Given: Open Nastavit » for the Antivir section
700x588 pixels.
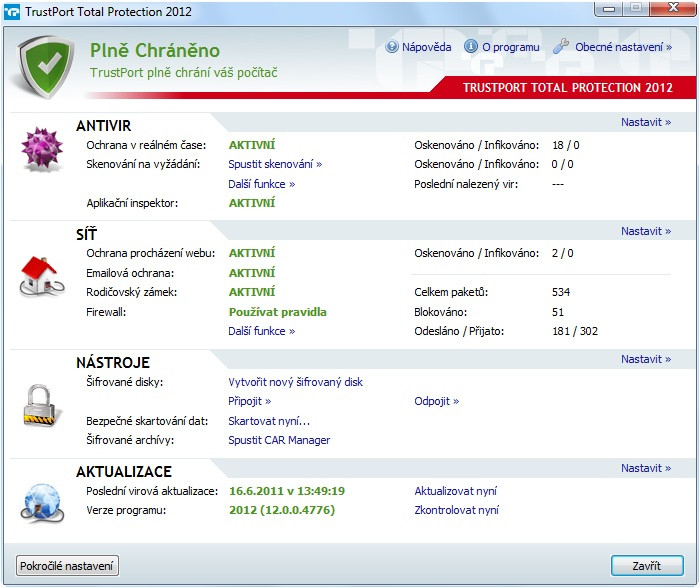Looking at the screenshot, I should tap(646, 122).
